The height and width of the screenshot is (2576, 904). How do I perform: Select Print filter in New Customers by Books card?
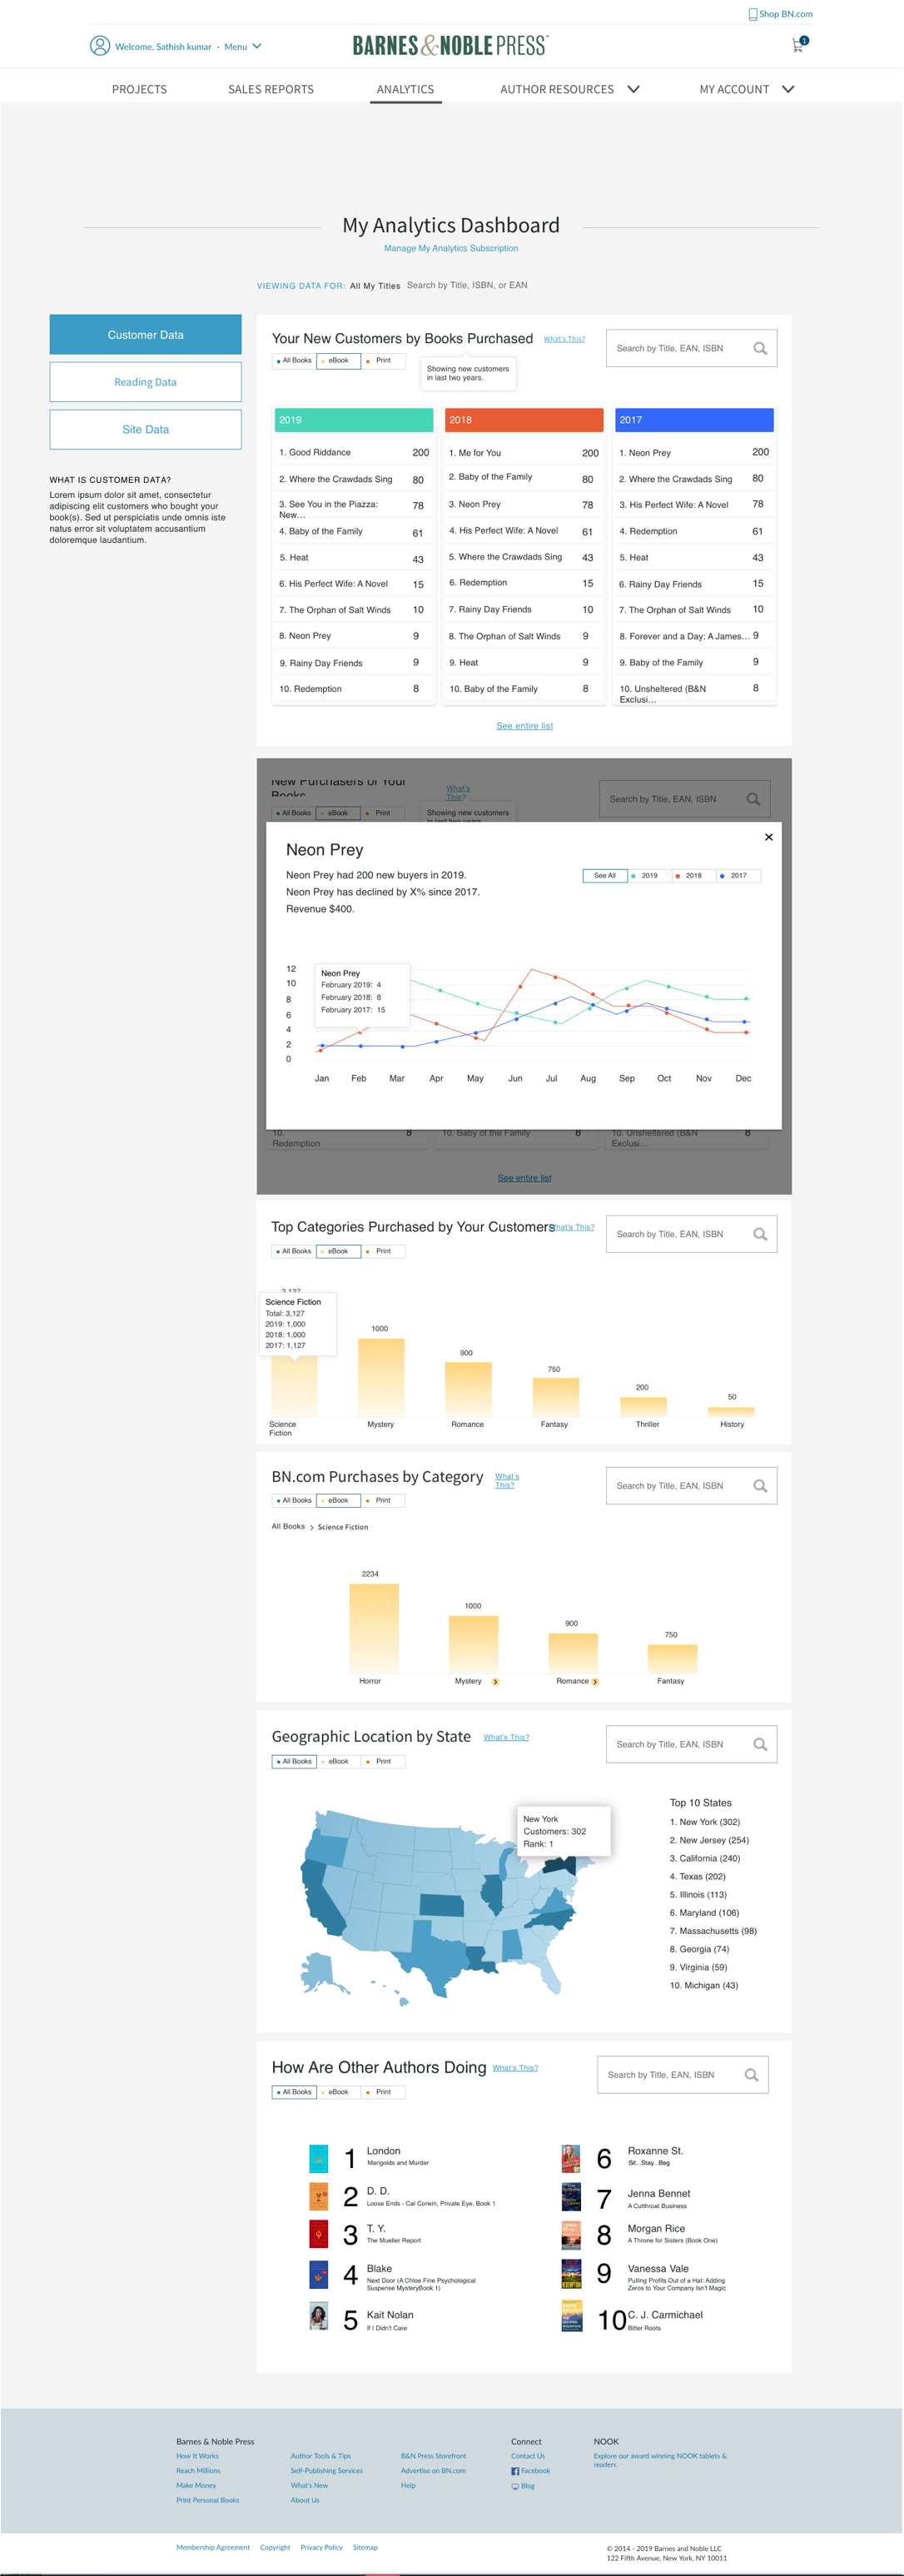383,361
